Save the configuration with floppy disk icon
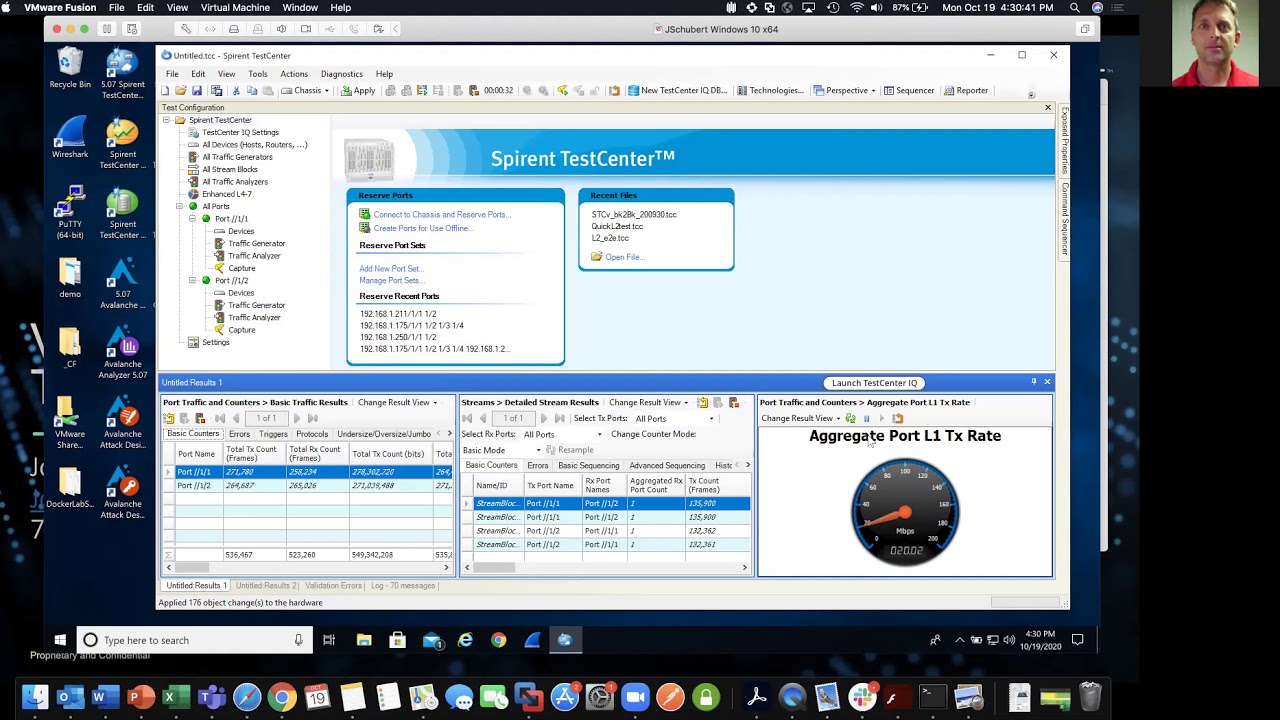The width and height of the screenshot is (1280, 720). click(197, 90)
